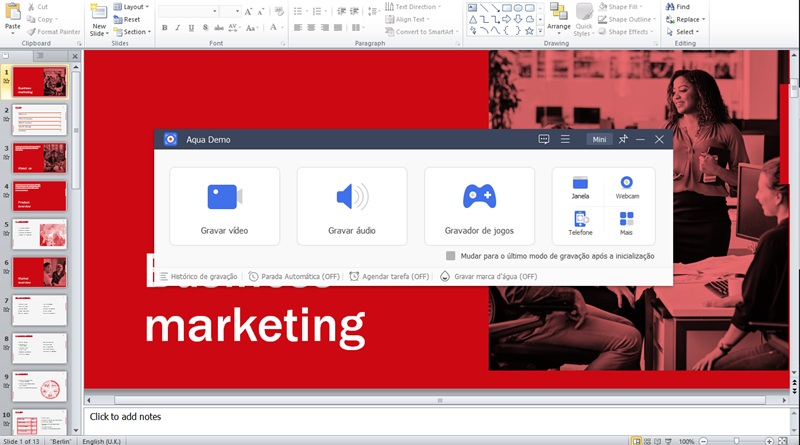The width and height of the screenshot is (800, 445).
Task: Open Gravar vídeo recording mode
Action: (x=224, y=206)
